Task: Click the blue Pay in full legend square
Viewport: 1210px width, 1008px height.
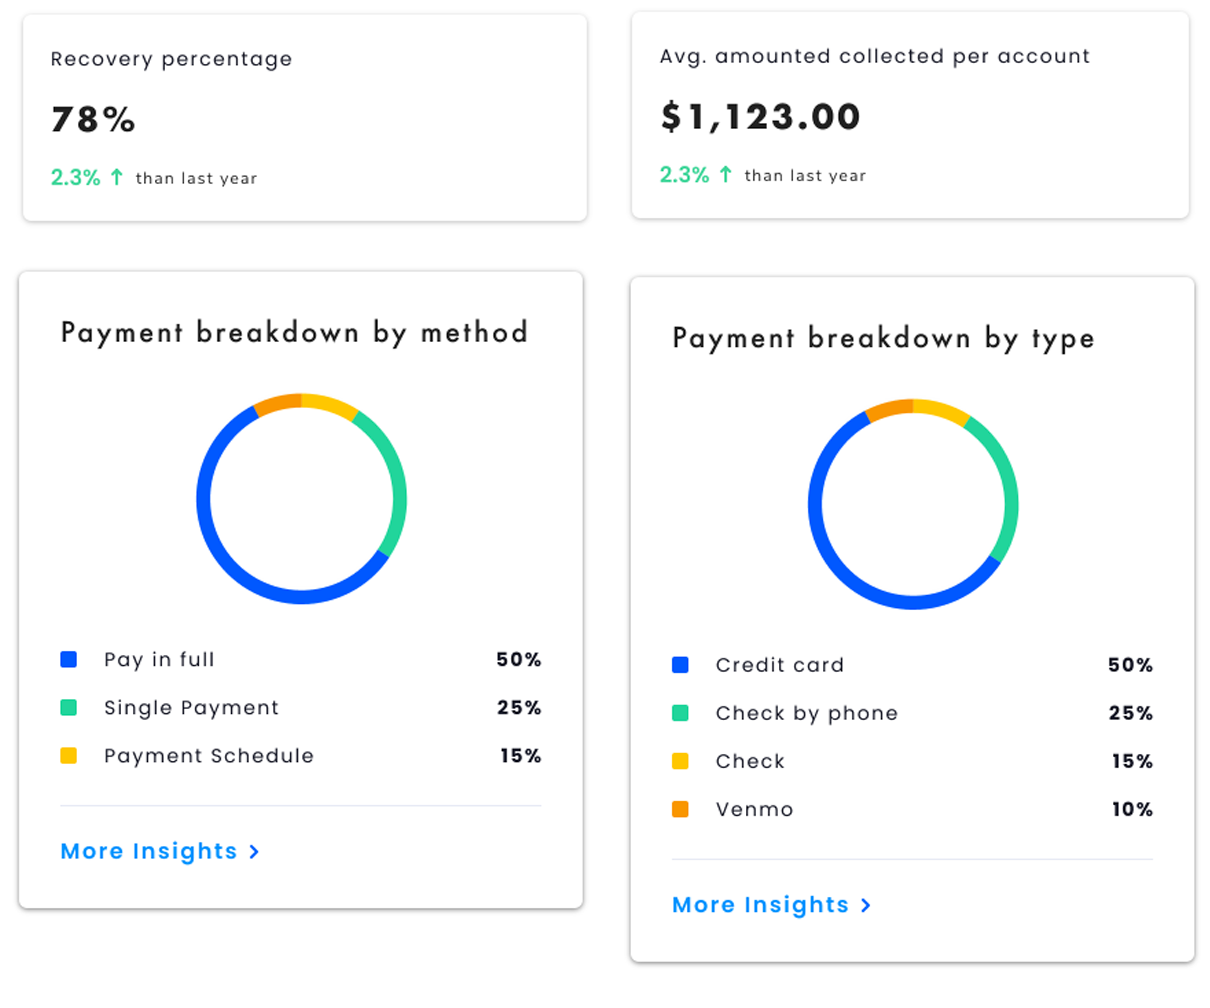Action: (68, 659)
